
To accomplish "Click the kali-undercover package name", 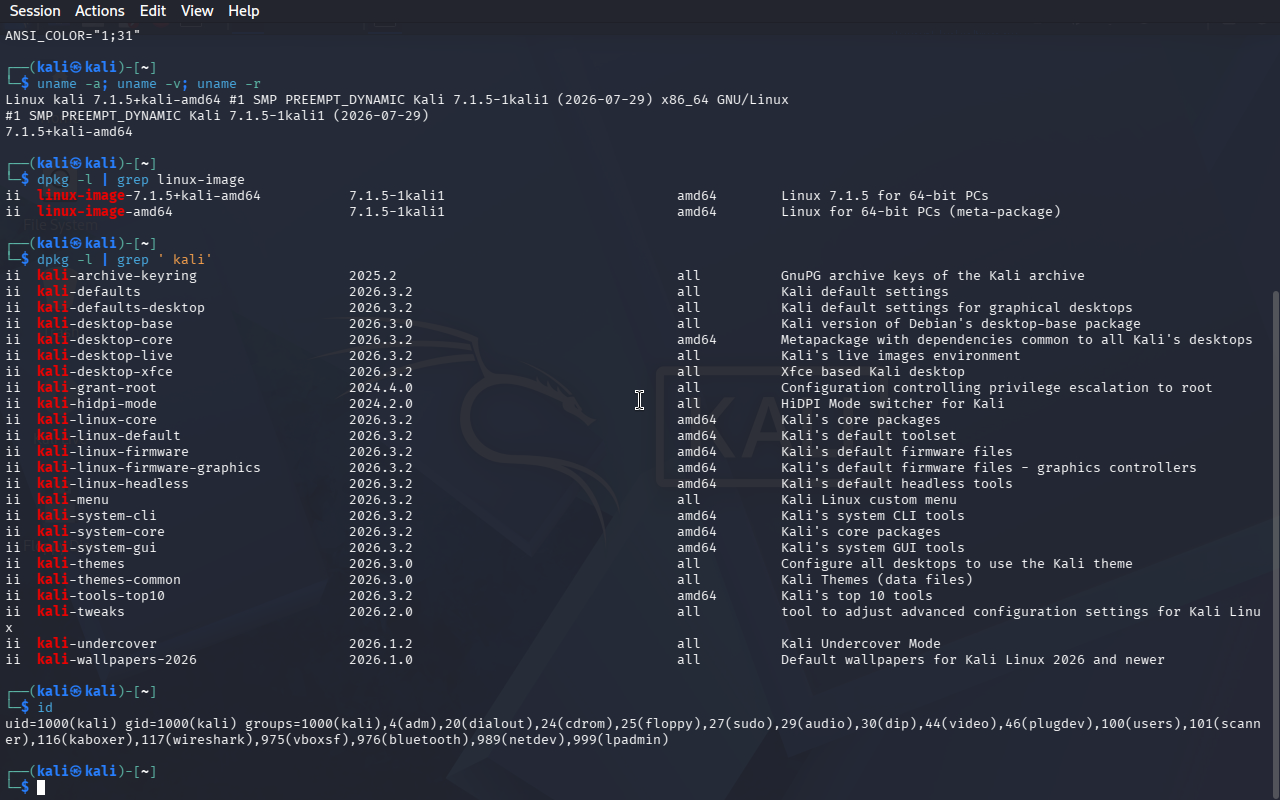I will point(97,644).
